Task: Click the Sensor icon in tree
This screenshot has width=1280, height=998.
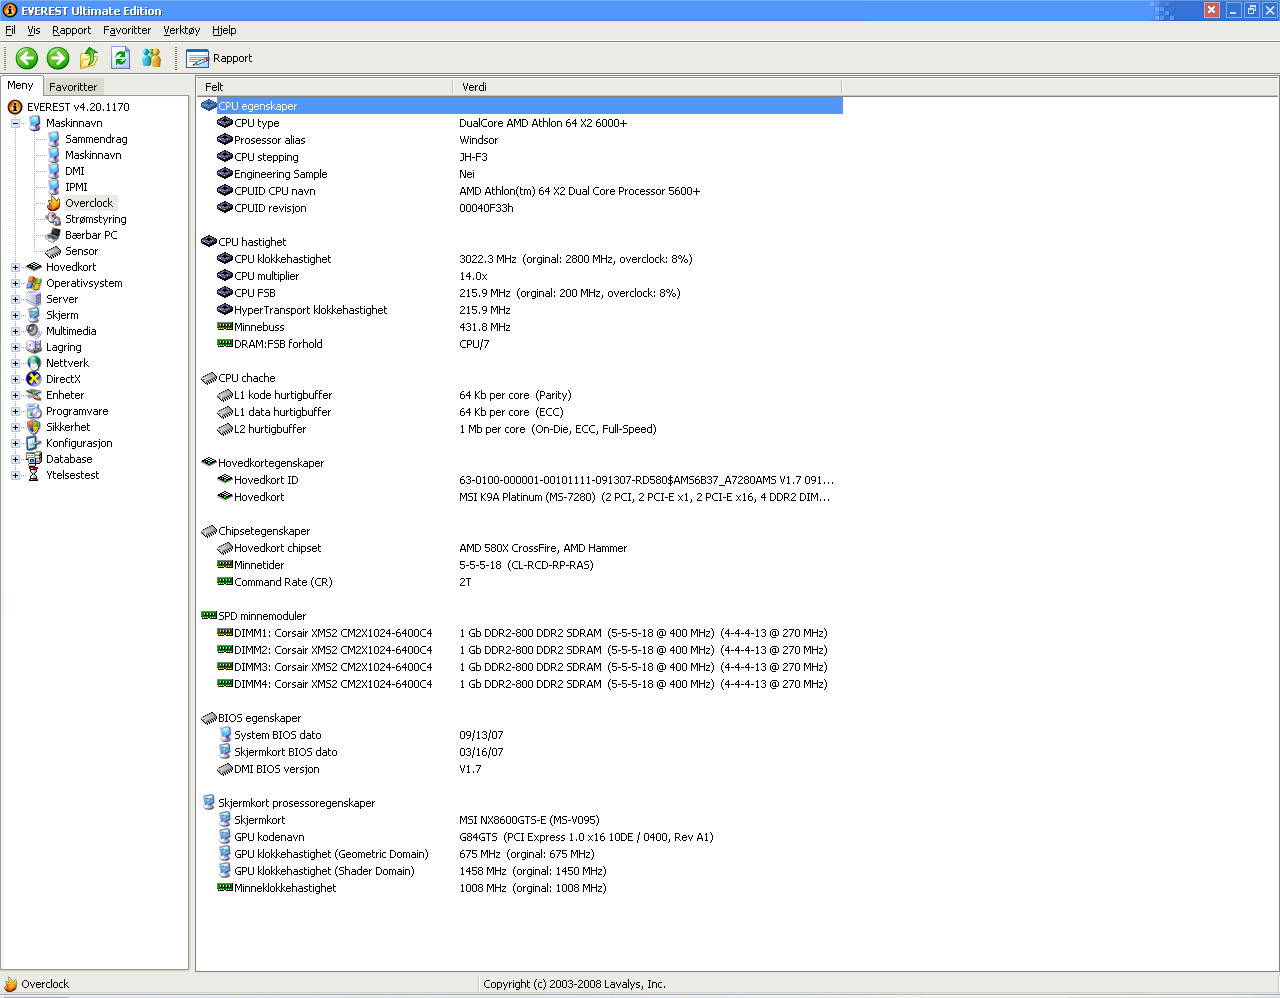Action: (54, 251)
